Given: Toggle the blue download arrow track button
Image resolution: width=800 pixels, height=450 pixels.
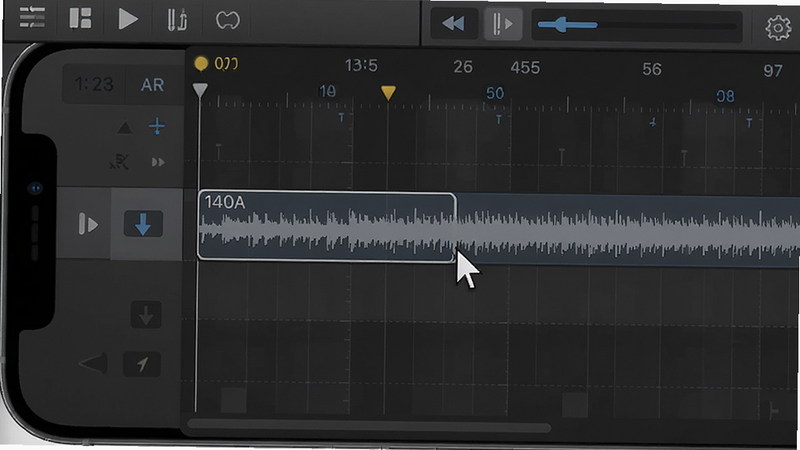Looking at the screenshot, I should click(143, 224).
